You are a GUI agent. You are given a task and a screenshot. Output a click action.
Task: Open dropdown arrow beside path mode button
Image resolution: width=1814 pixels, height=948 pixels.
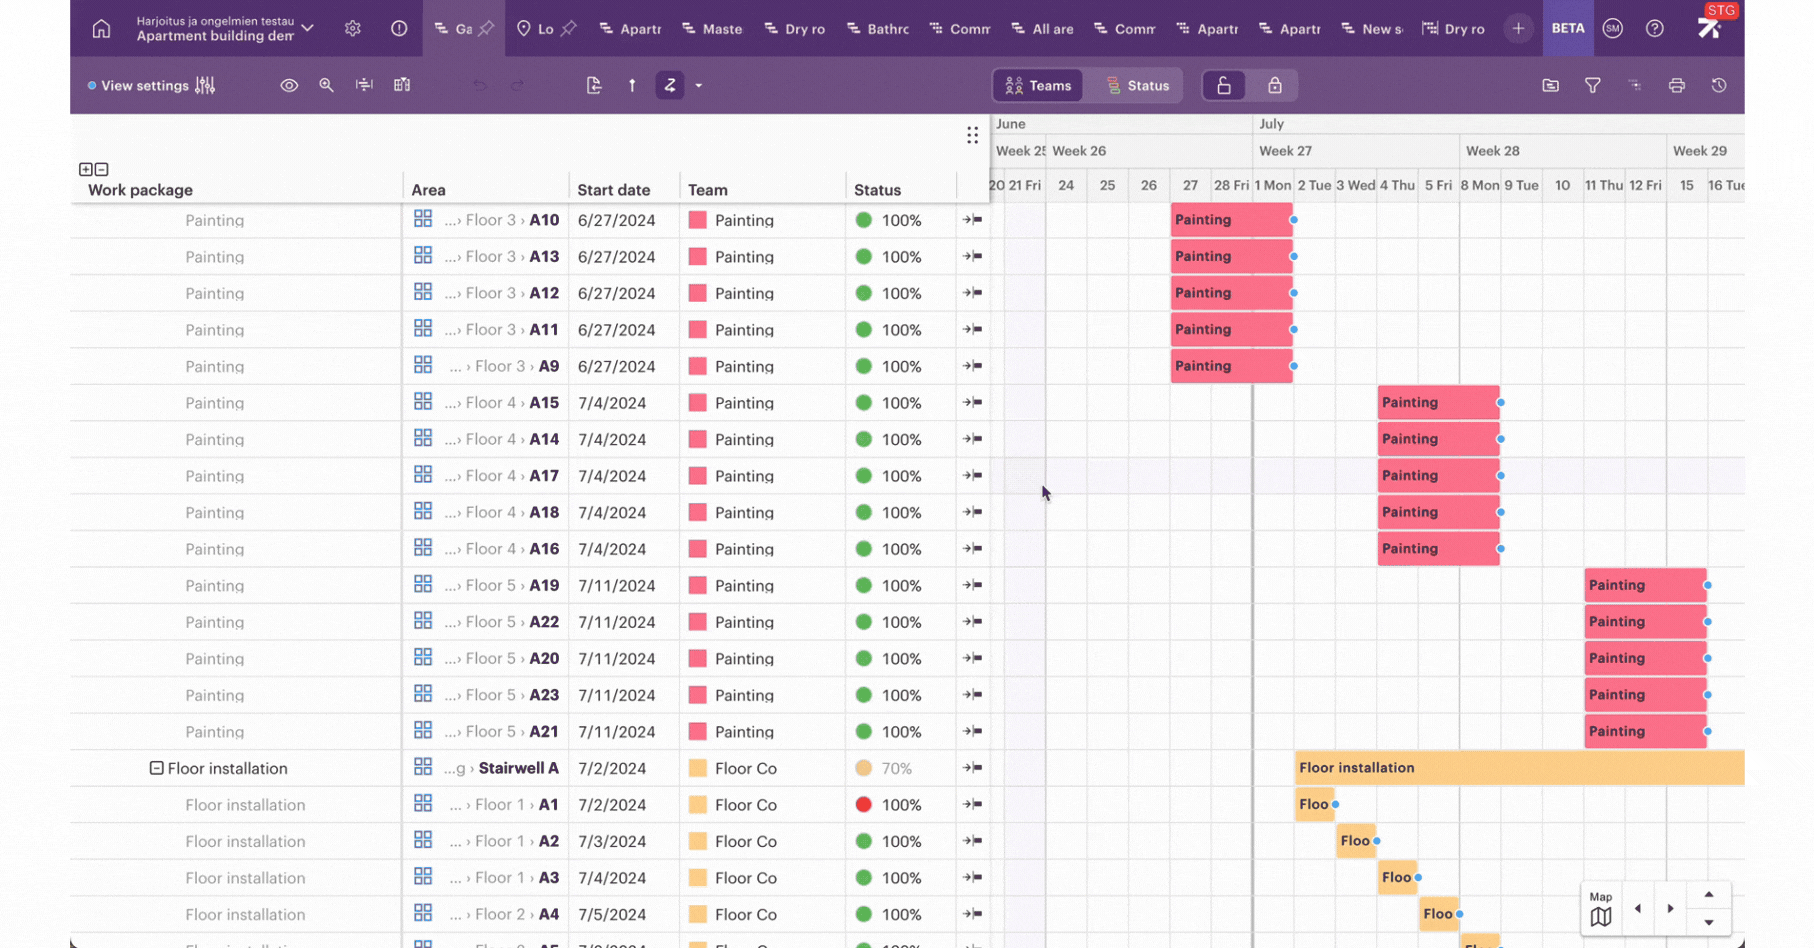click(699, 86)
